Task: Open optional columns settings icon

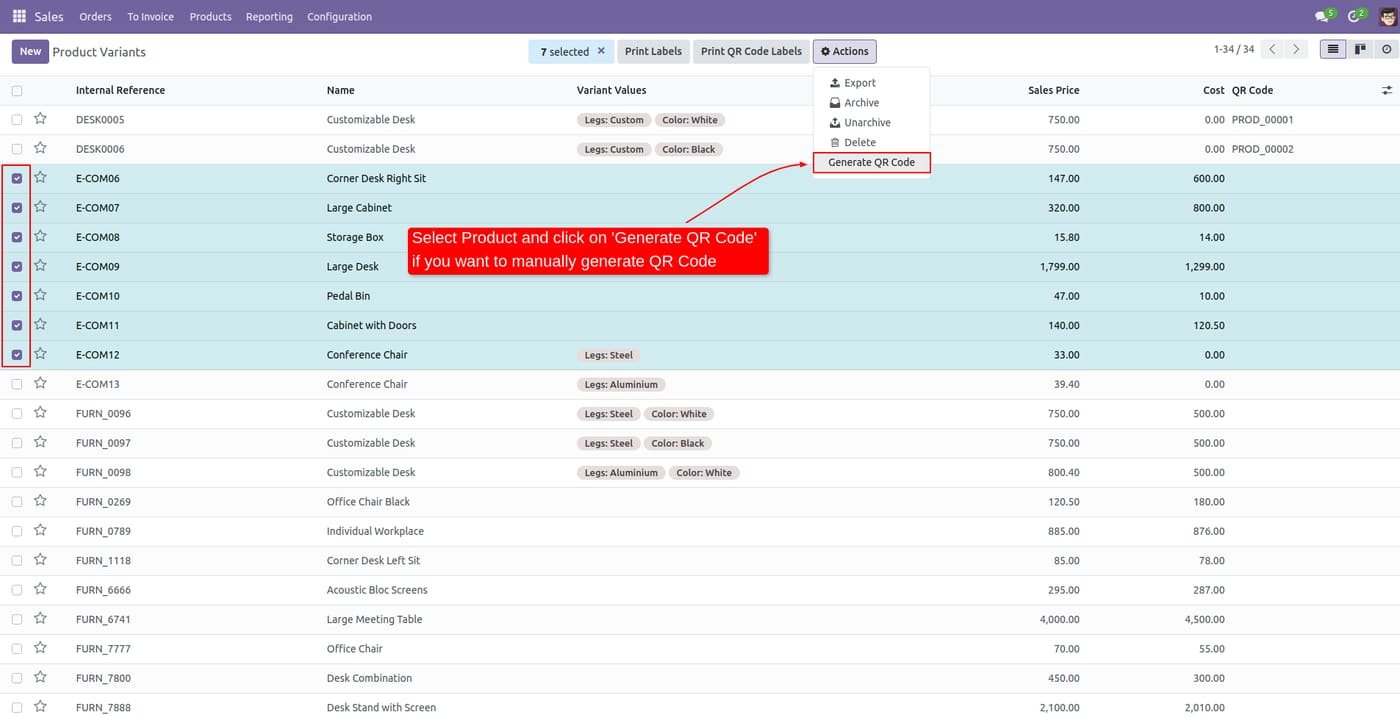Action: 1387,90
